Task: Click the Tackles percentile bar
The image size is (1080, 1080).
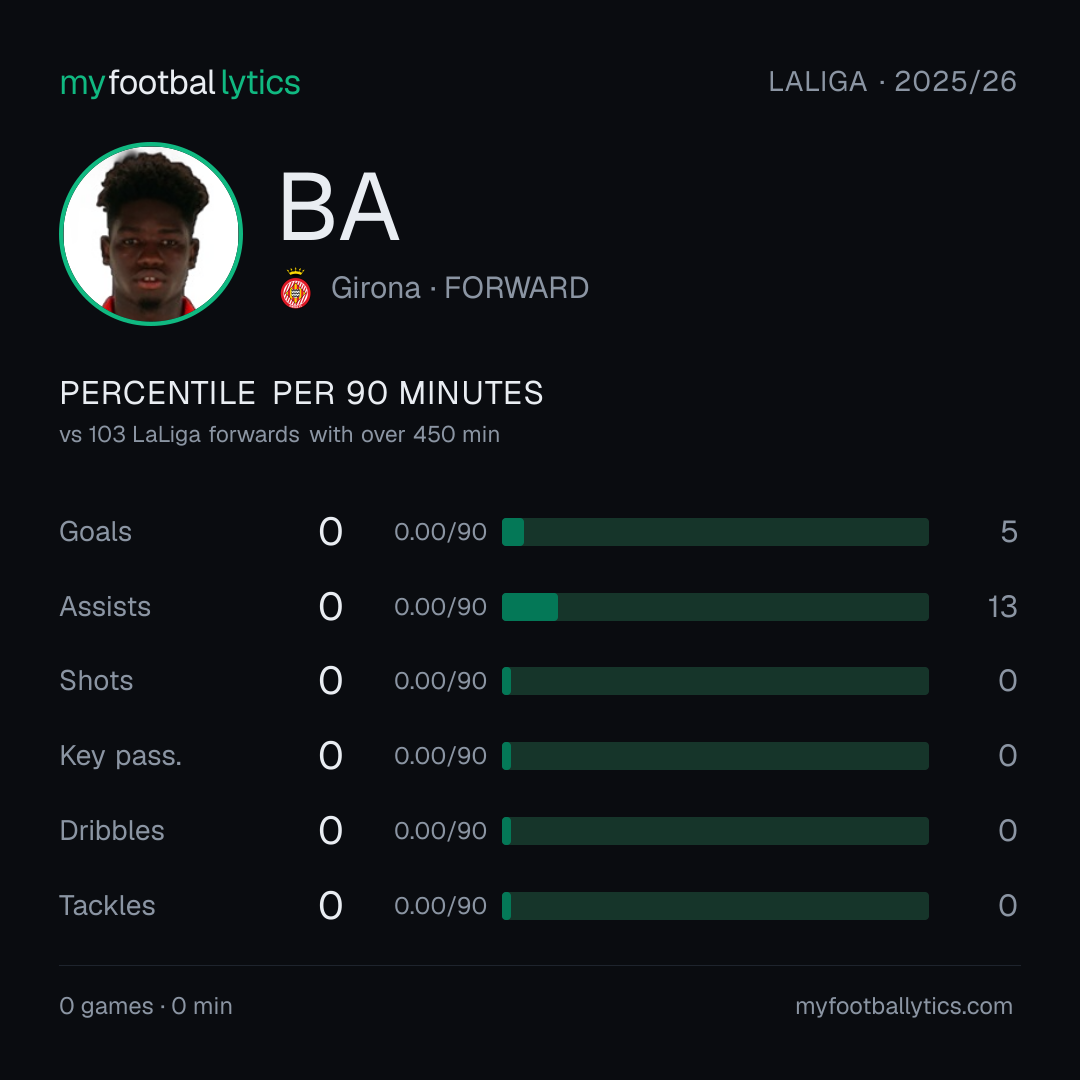Action: tap(715, 906)
